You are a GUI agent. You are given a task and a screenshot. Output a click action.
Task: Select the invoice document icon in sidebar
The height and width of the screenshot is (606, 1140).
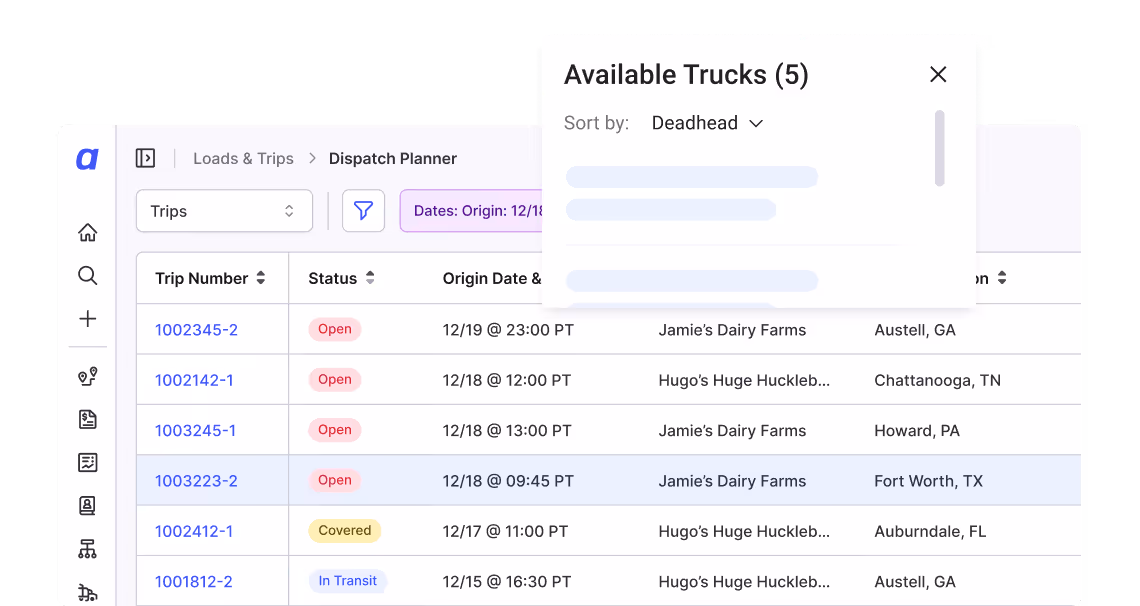click(x=88, y=419)
